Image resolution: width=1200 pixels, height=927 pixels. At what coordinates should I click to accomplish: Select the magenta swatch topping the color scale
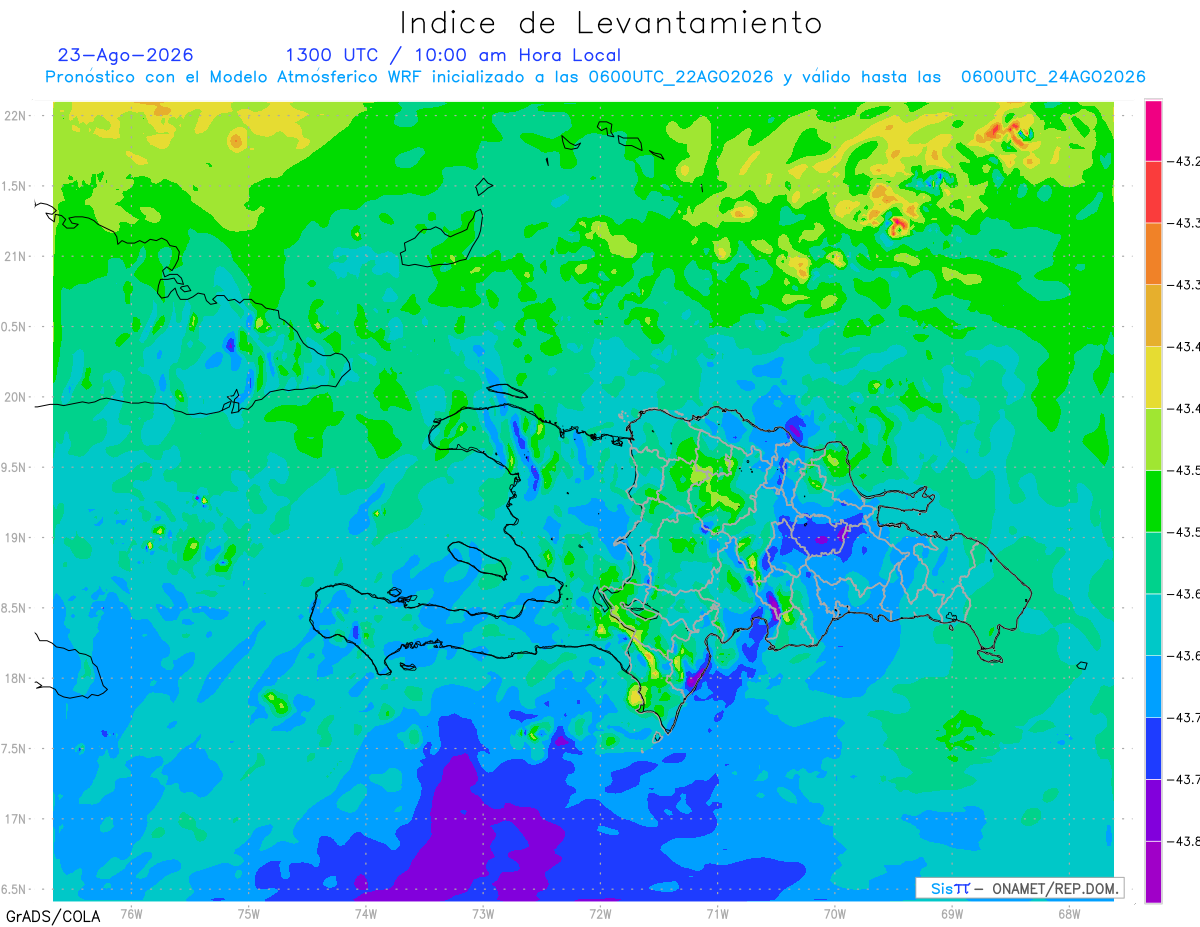pyautogui.click(x=1153, y=130)
